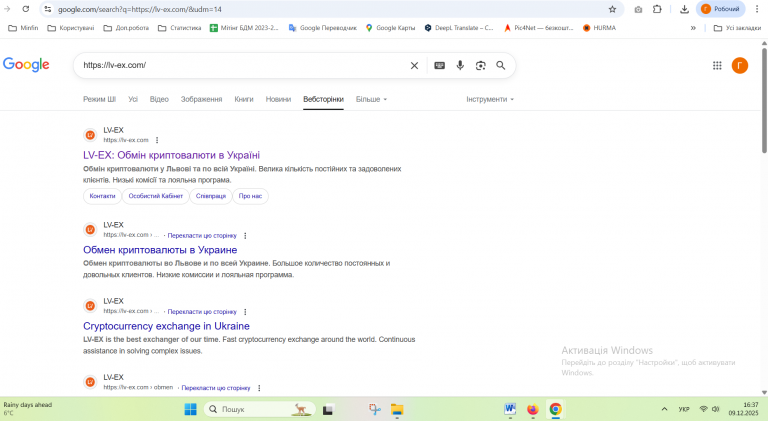Viewport: 768px width, 421px height.
Task: Click the magnifier search button
Action: tap(501, 65)
